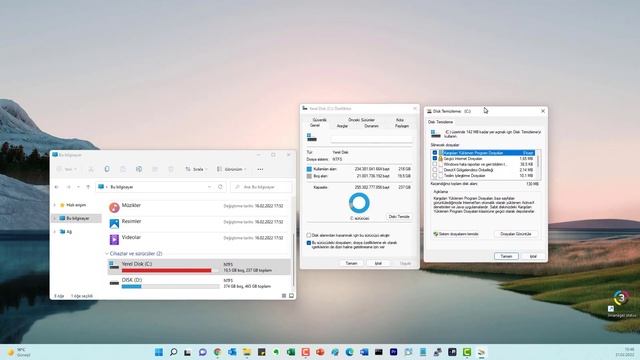
Task: Click Tamam in the Properties dialog
Action: pyautogui.click(x=351, y=263)
